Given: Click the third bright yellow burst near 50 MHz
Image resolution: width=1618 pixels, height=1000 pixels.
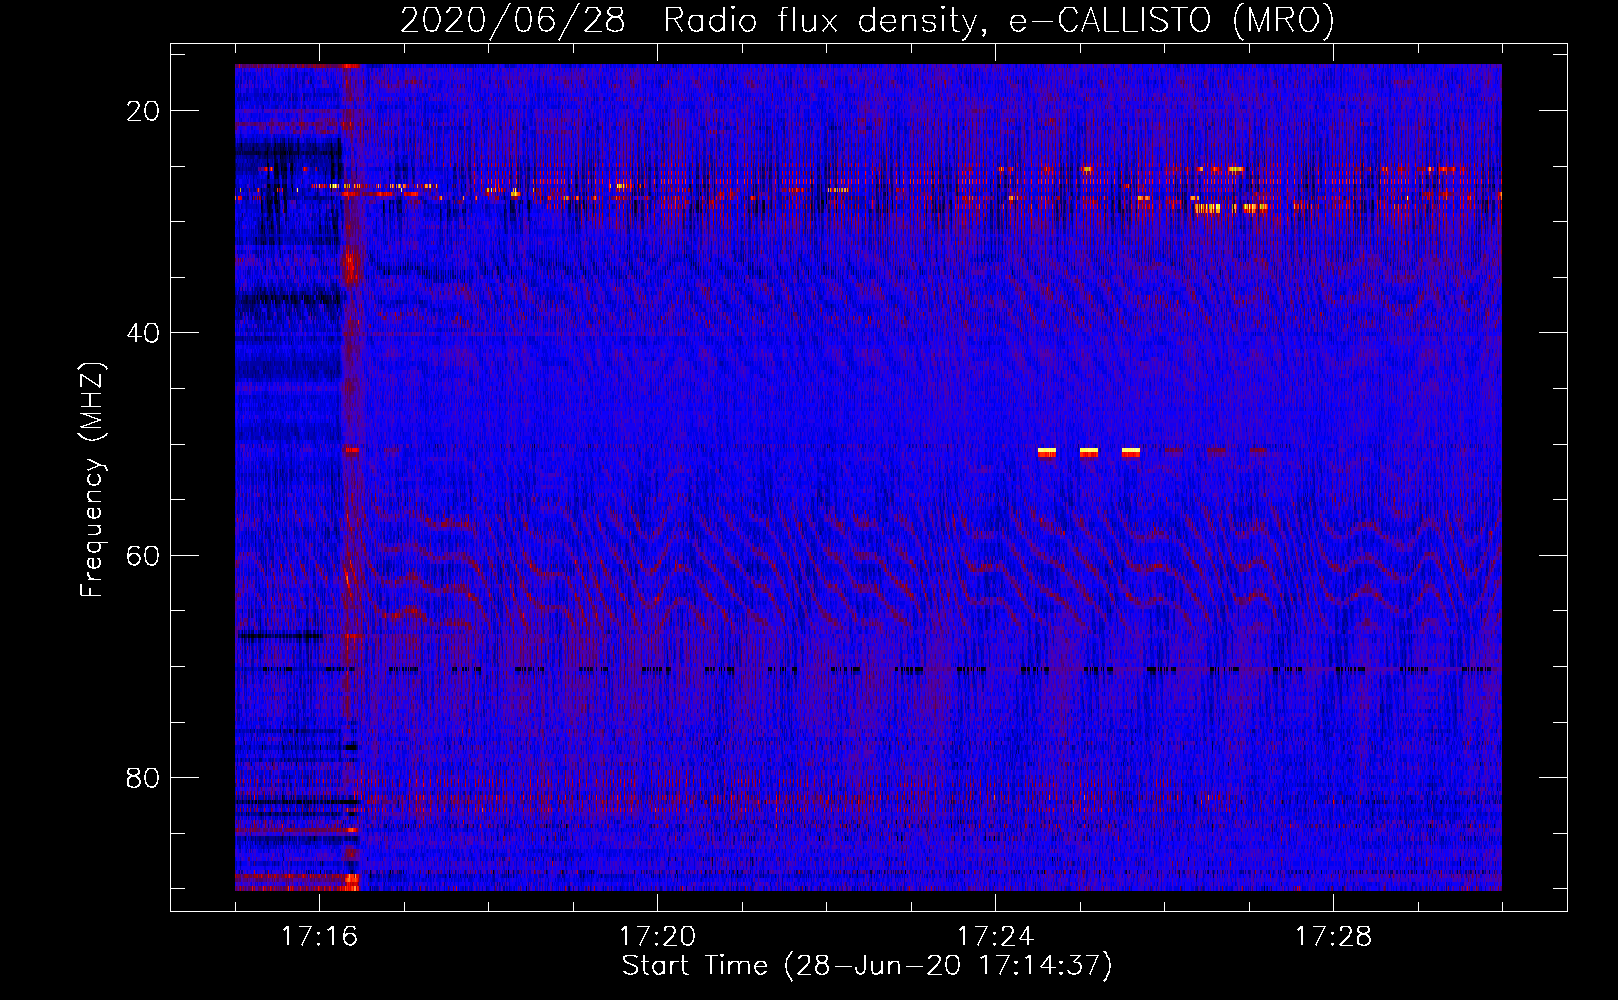Looking at the screenshot, I should 1131,452.
